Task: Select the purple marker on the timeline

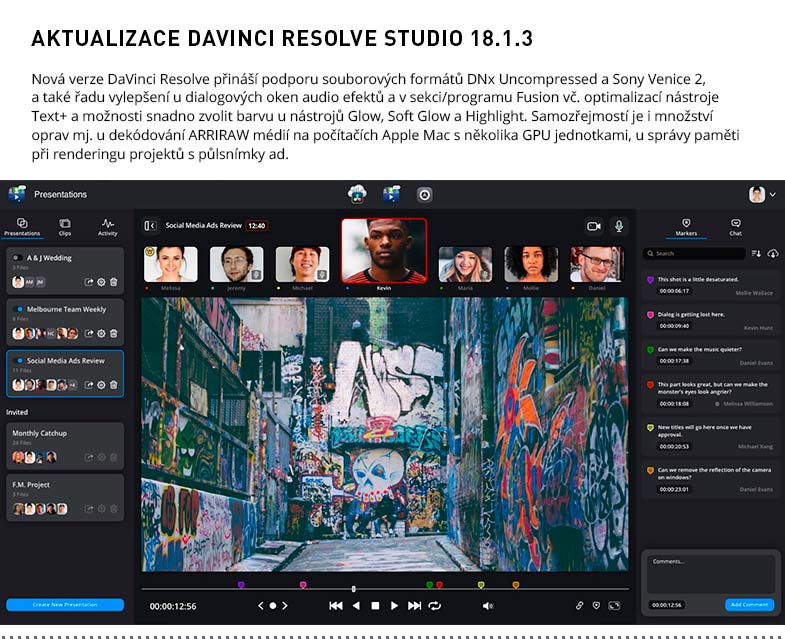Action: click(x=241, y=584)
